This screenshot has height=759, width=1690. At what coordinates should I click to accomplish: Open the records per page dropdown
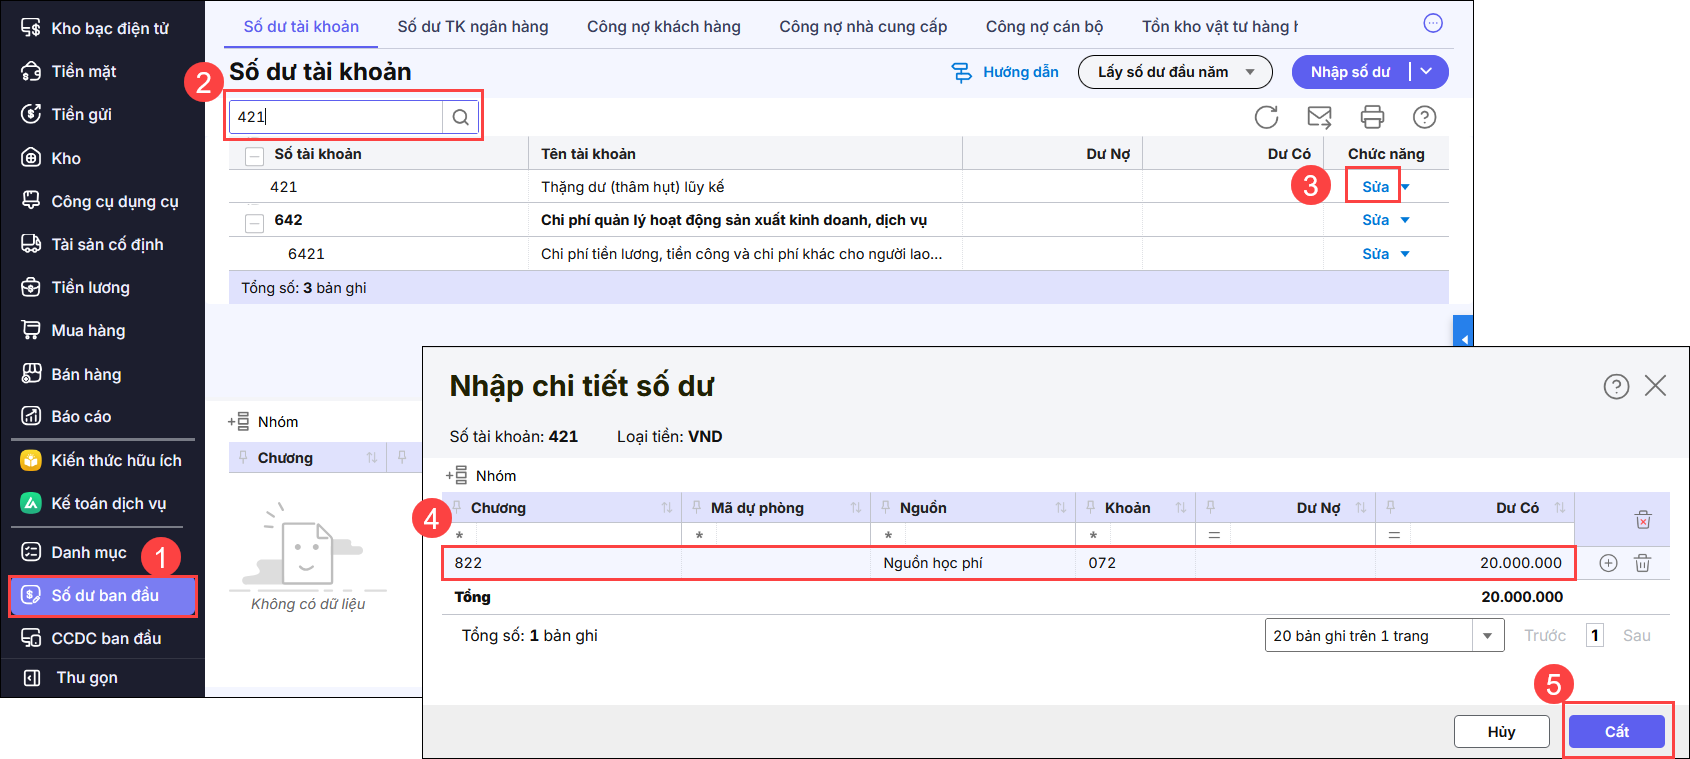[x=1487, y=636]
